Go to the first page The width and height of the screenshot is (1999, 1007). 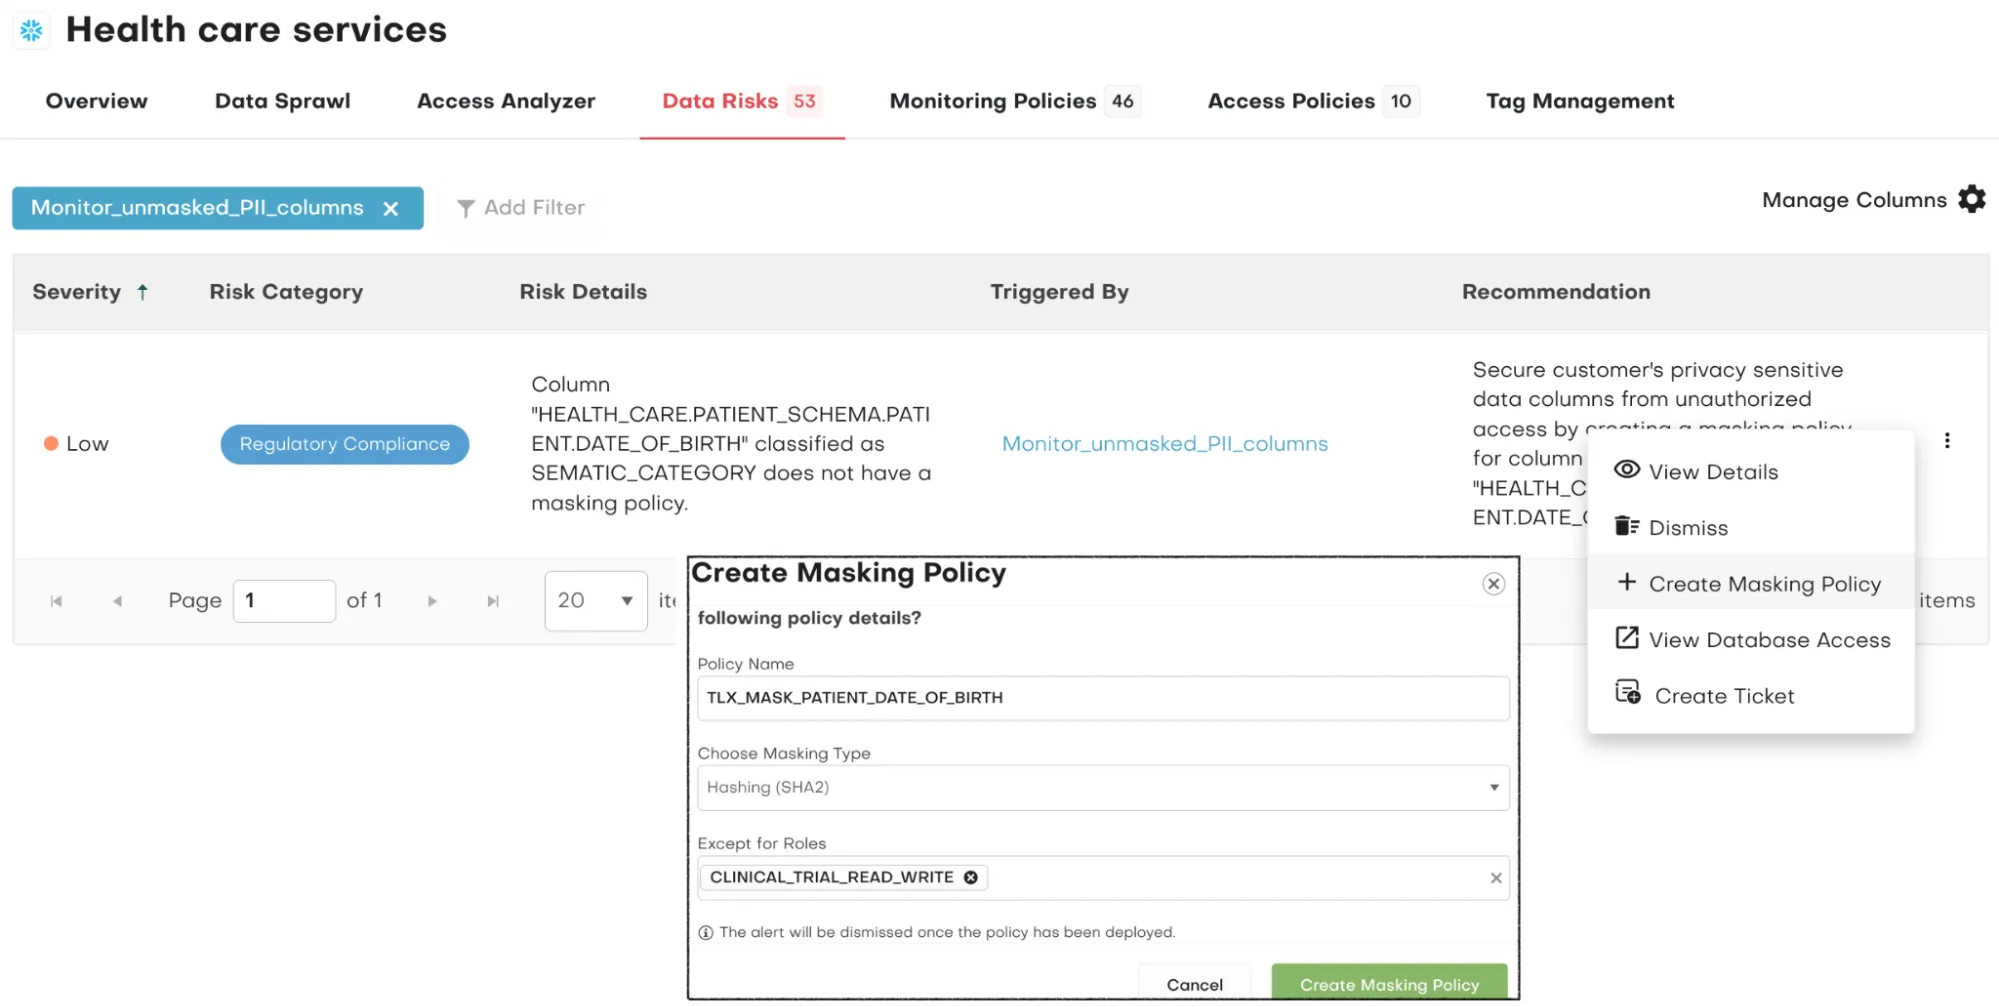point(56,601)
